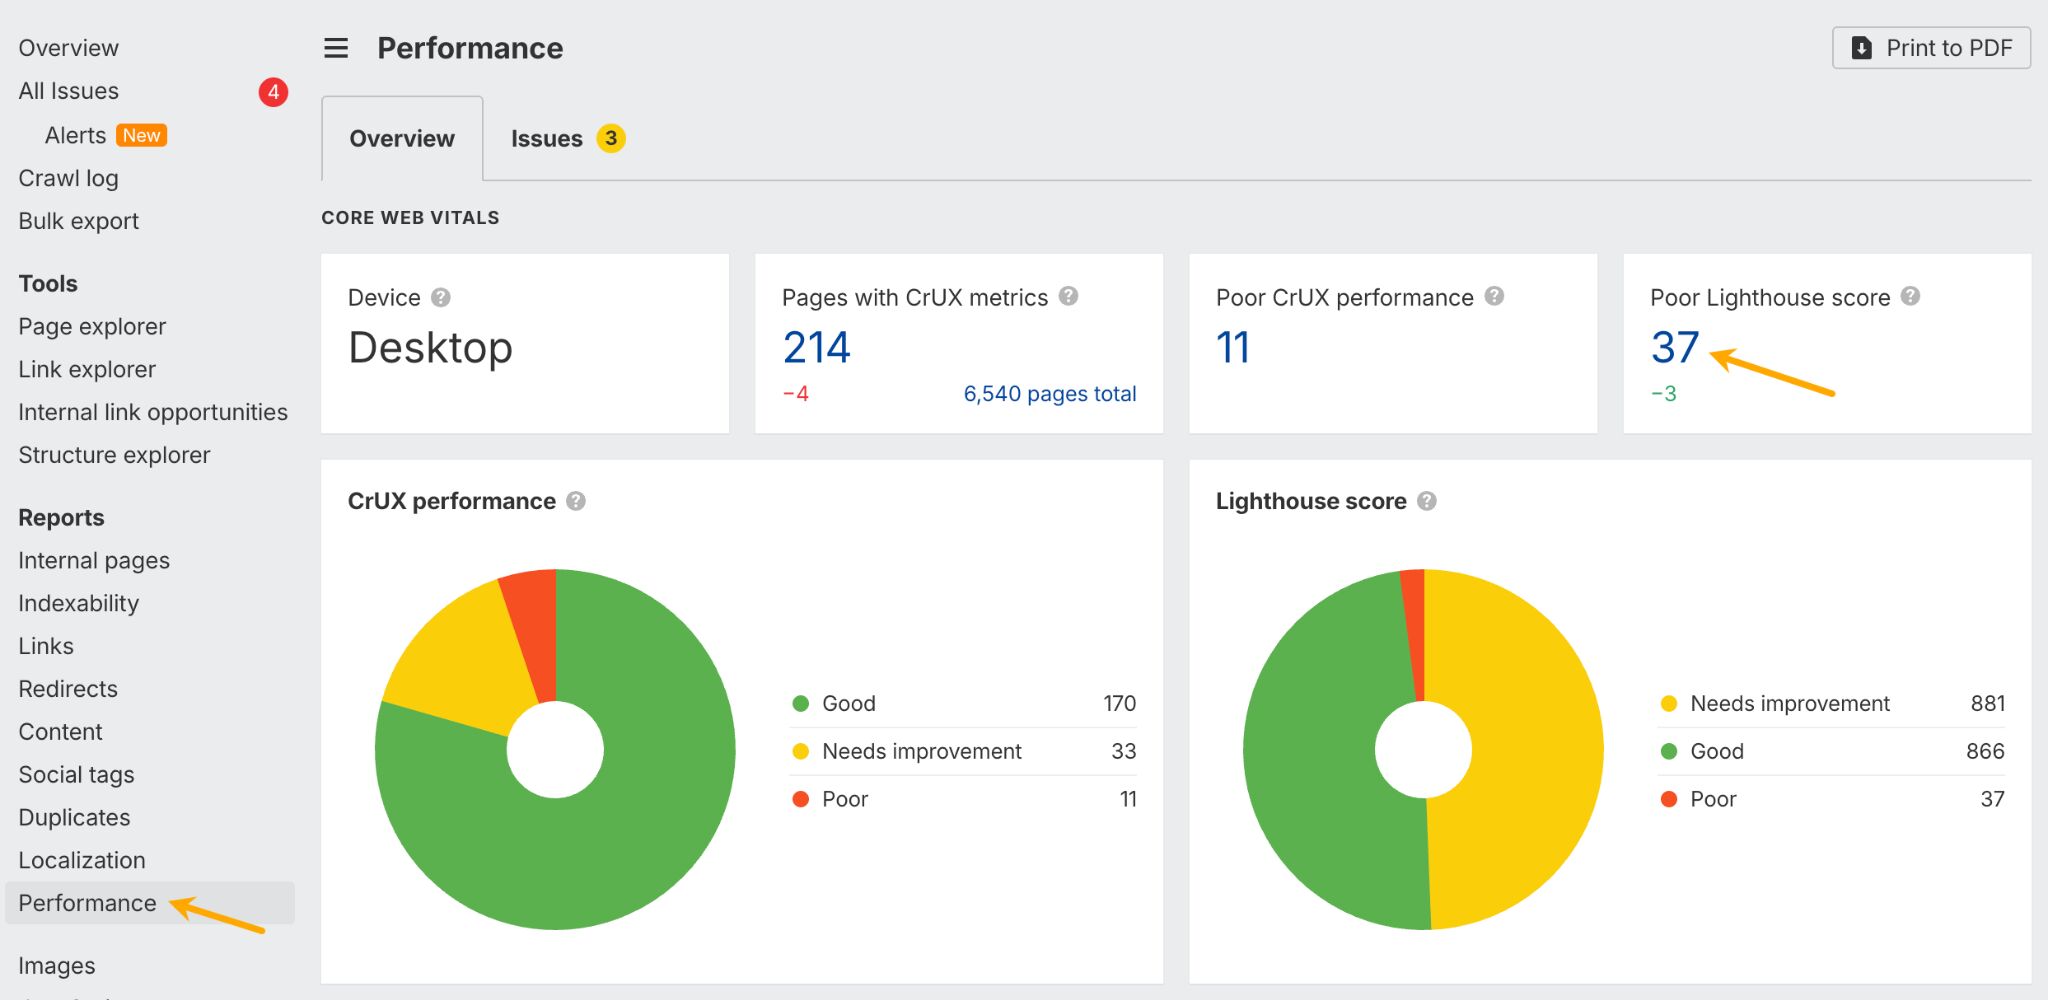Open the 6,540 pages total link

click(x=1049, y=393)
